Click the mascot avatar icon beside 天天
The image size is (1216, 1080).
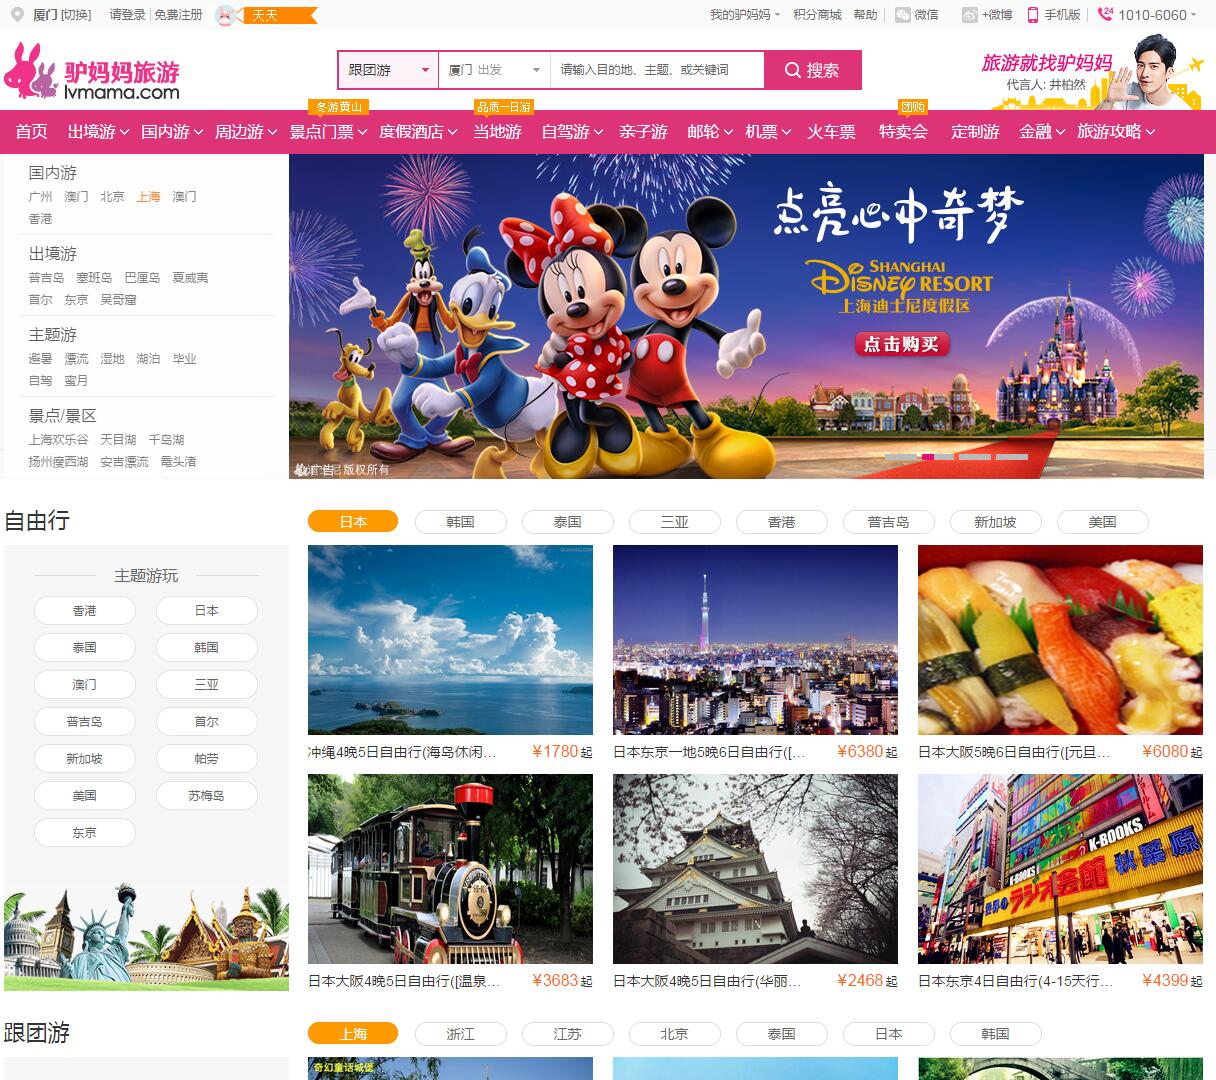pos(226,15)
